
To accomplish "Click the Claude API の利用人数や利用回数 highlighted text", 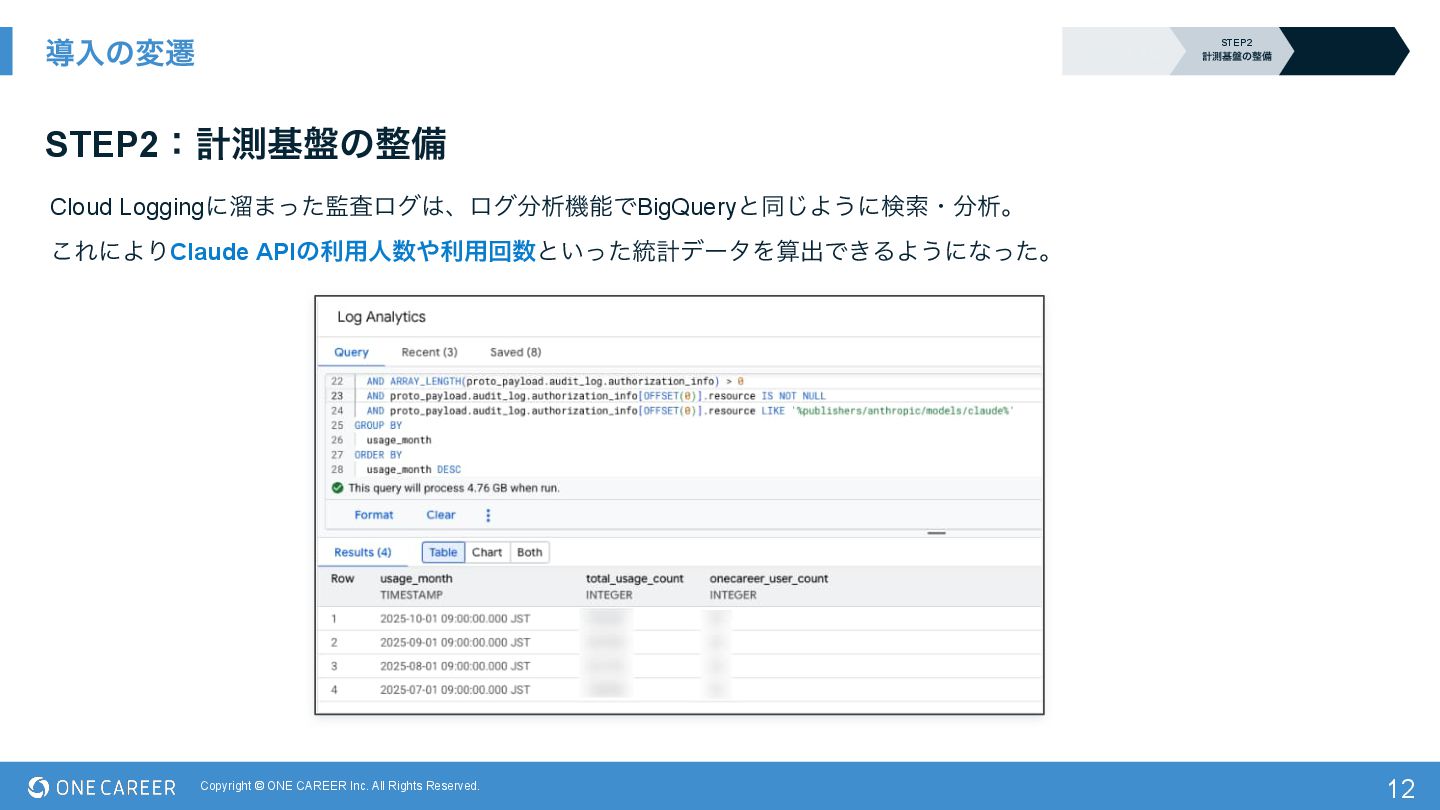I will click(x=353, y=251).
